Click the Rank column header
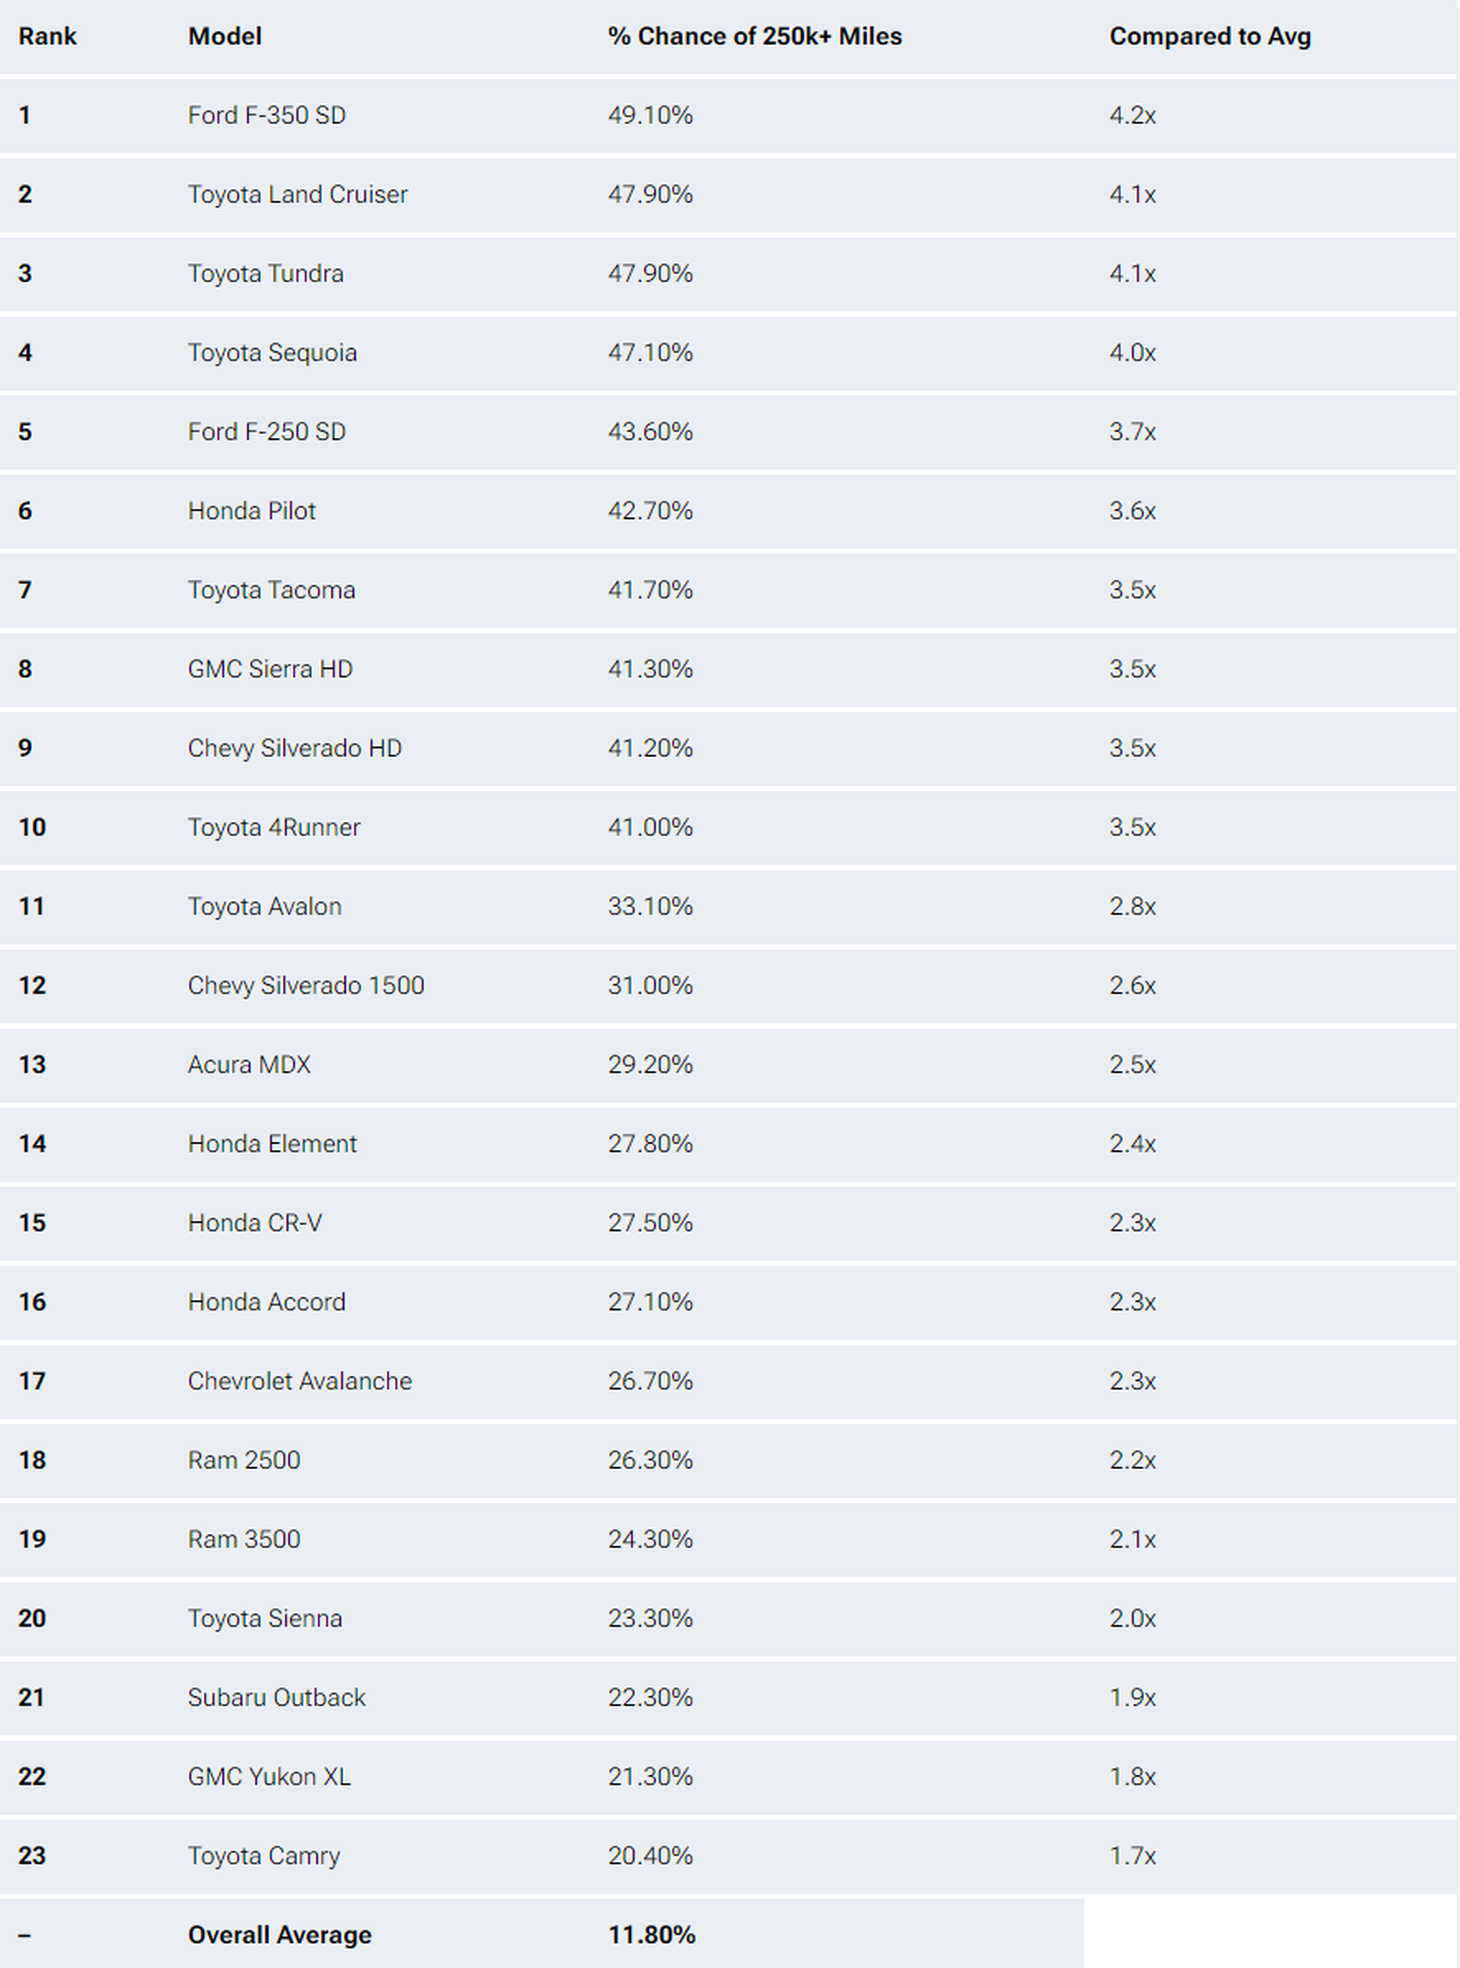This screenshot has width=1460, height=1968. click(x=47, y=36)
